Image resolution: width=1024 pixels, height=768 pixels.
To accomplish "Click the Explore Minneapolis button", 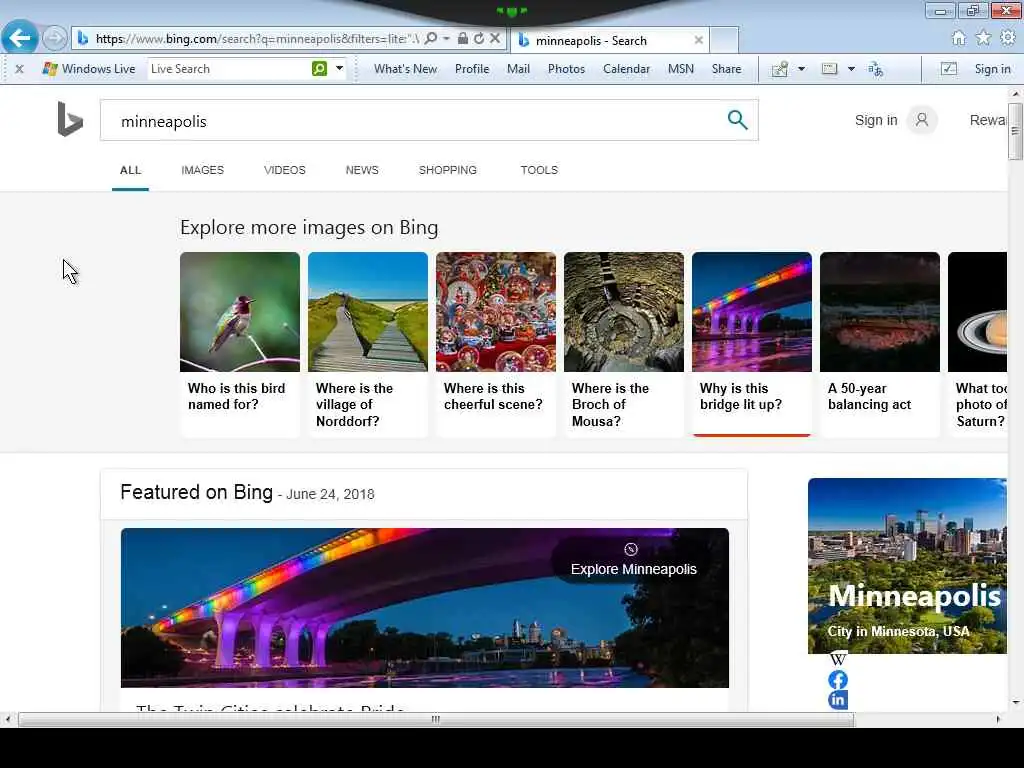I will click(633, 560).
